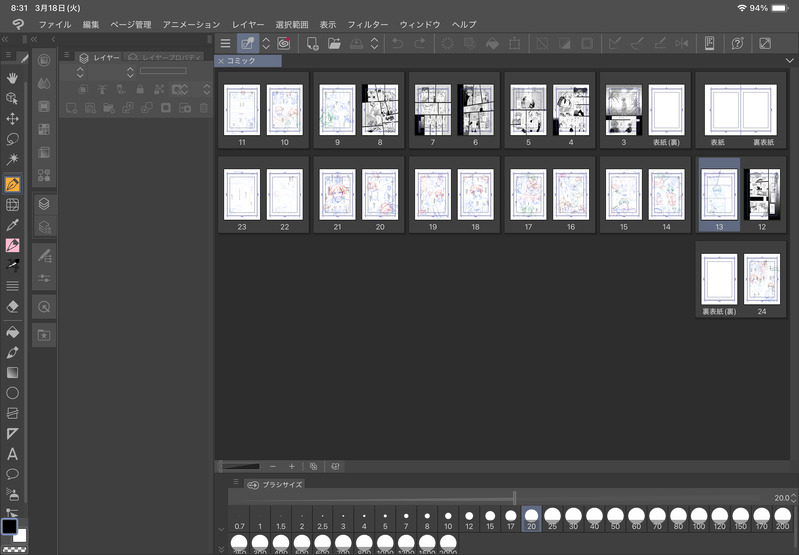Select the Hand (move view) tool
This screenshot has height=555, width=799.
coord(12,77)
